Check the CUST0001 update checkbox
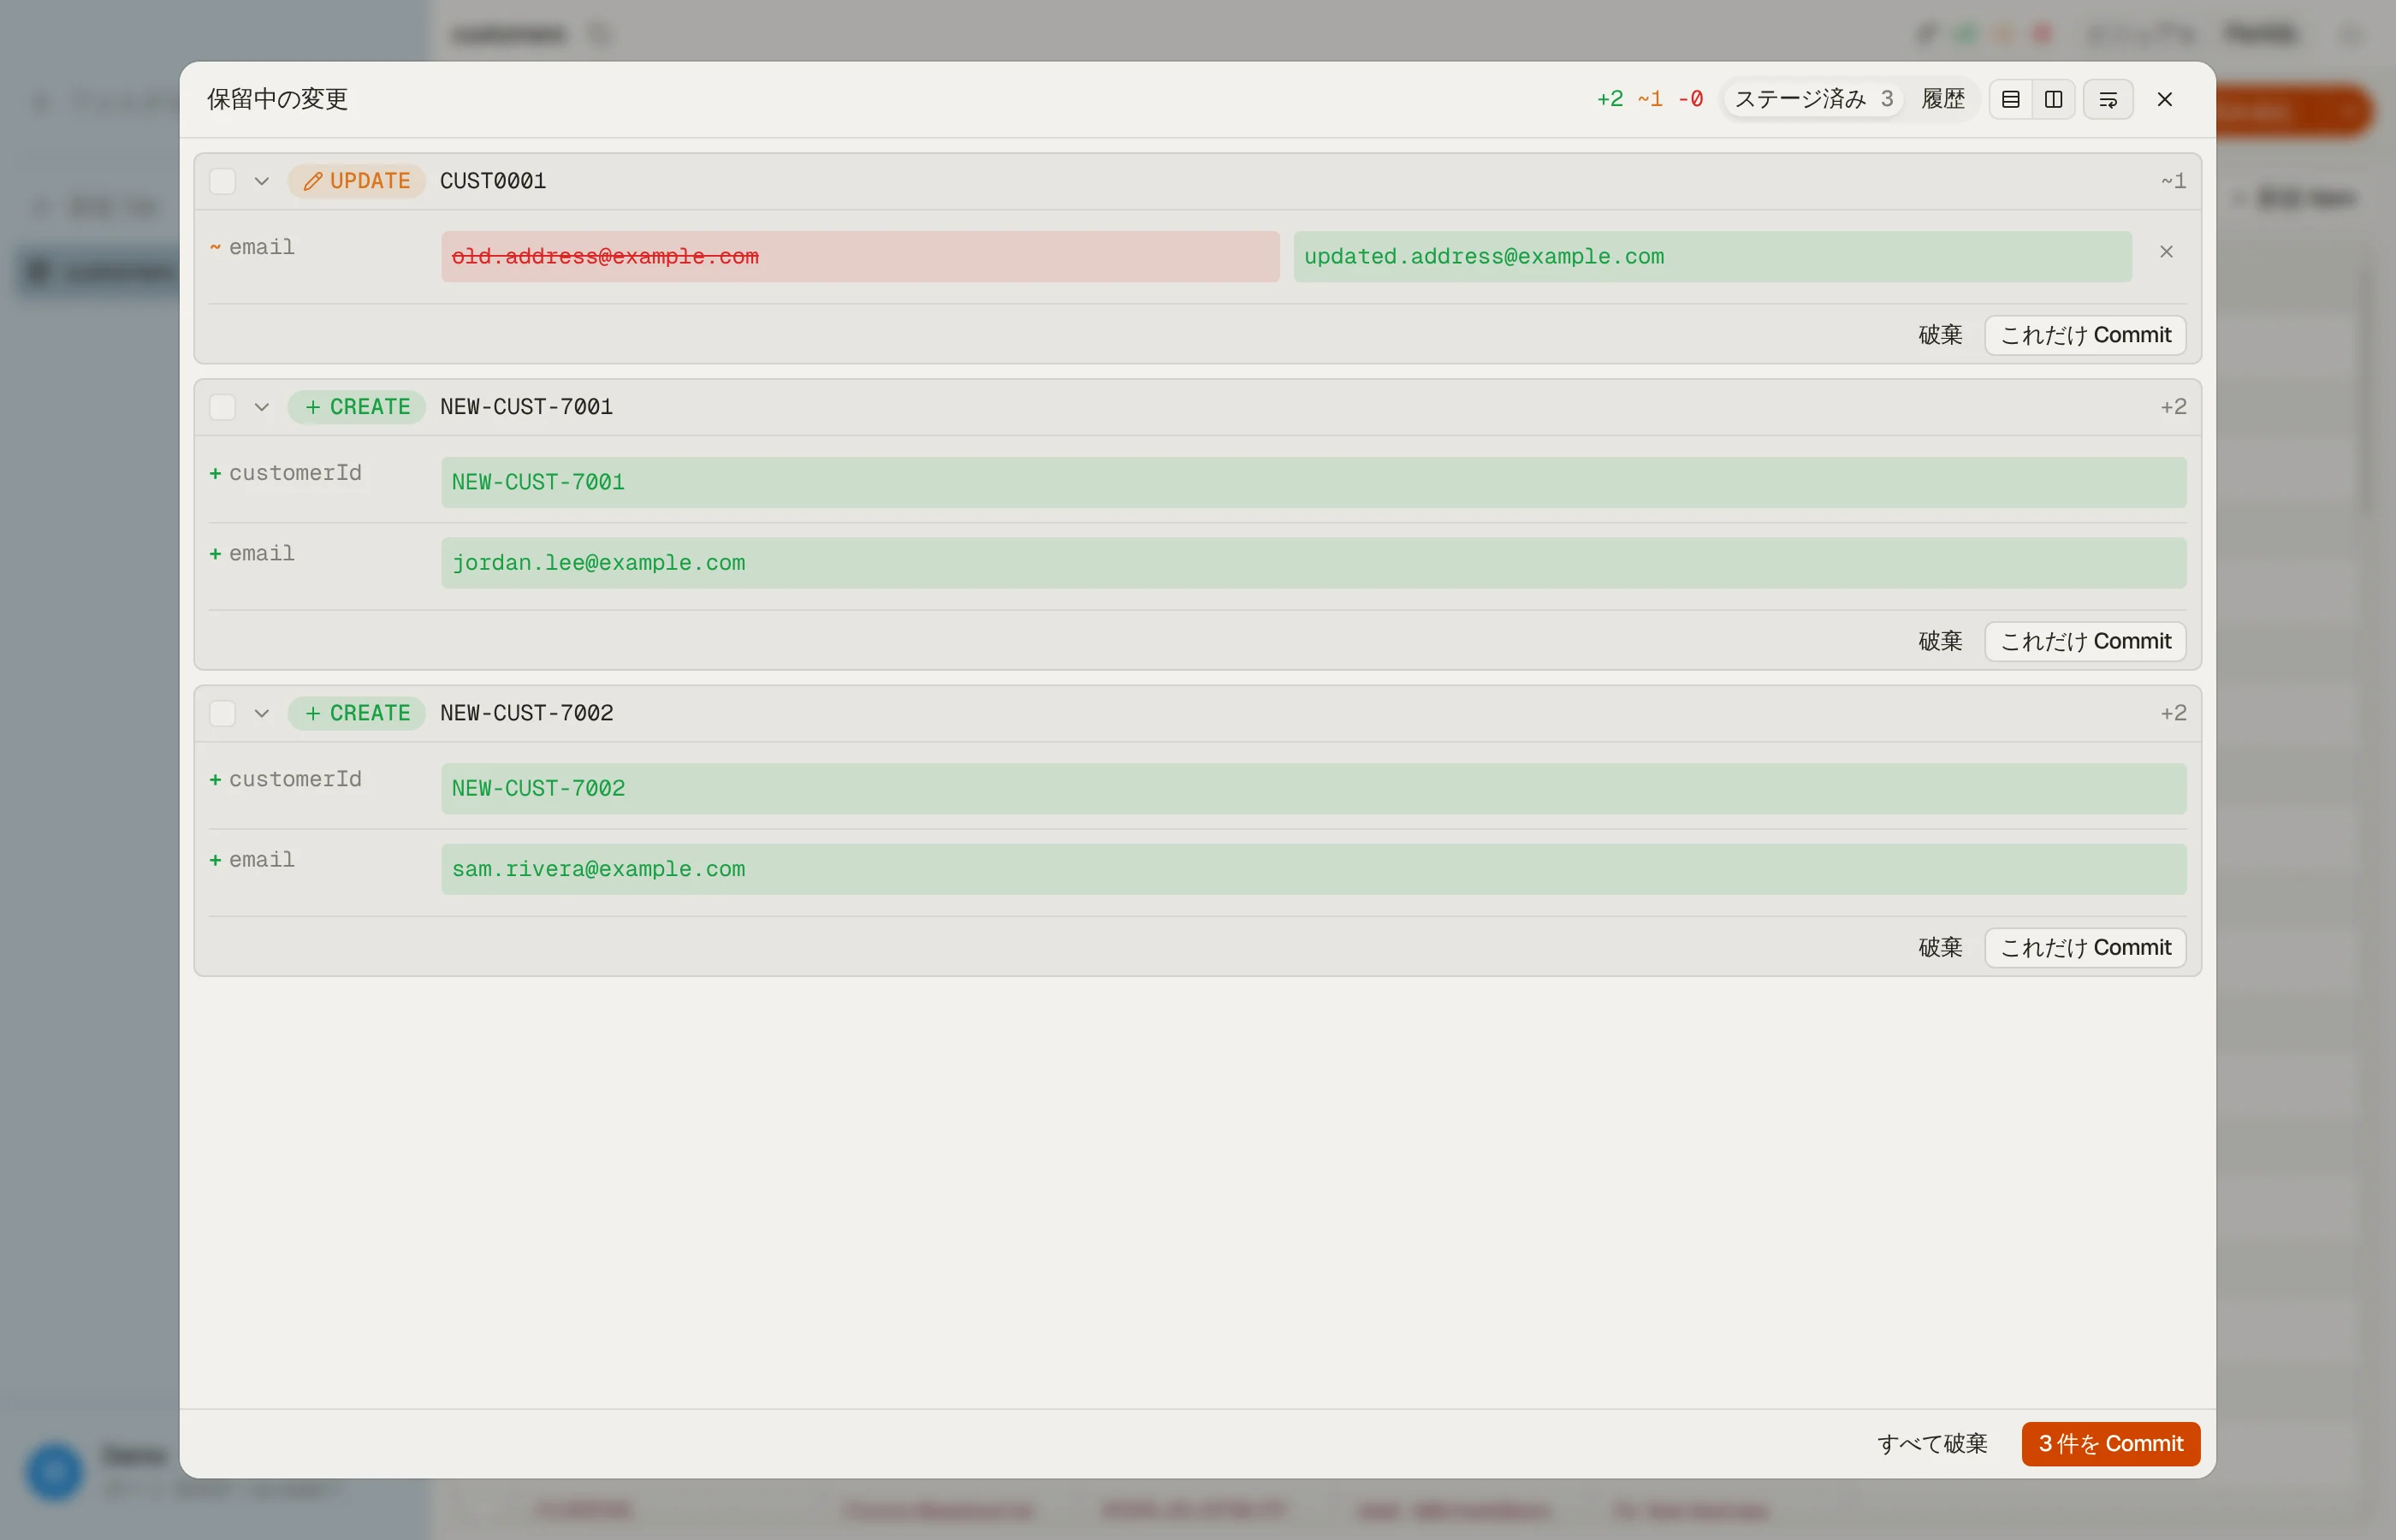2396x1540 pixels. 222,181
